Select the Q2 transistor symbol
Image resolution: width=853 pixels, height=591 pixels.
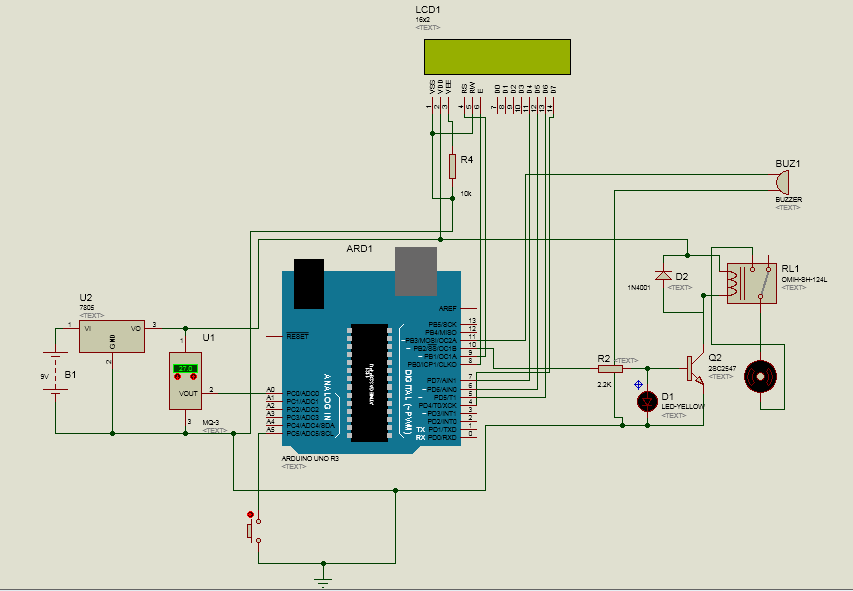[x=695, y=370]
